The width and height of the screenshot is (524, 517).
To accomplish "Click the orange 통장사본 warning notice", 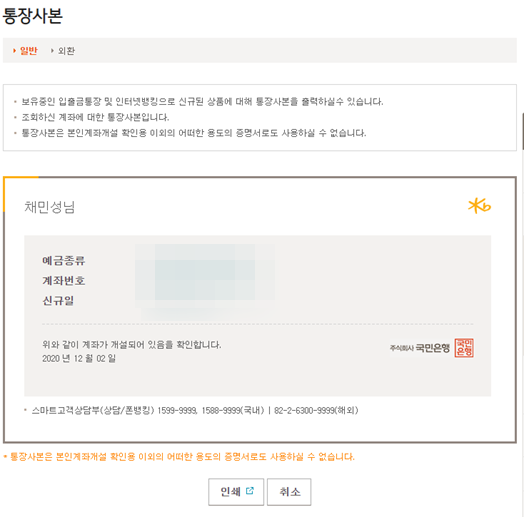I will coord(182,457).
